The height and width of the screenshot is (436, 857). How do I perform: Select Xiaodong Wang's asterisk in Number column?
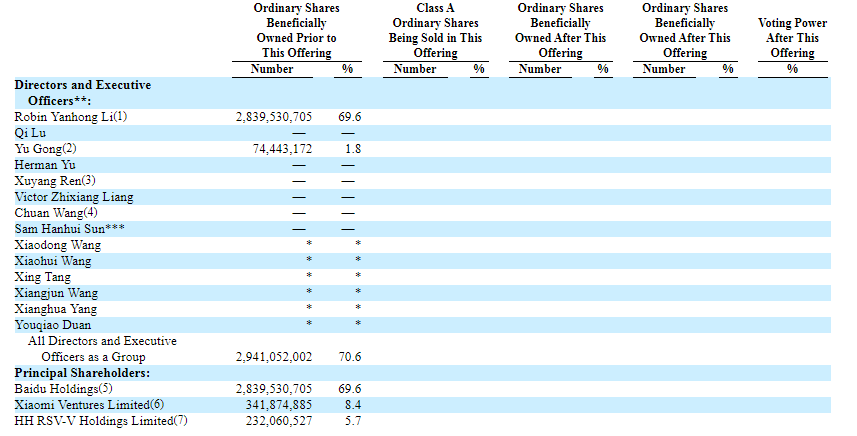pos(309,244)
